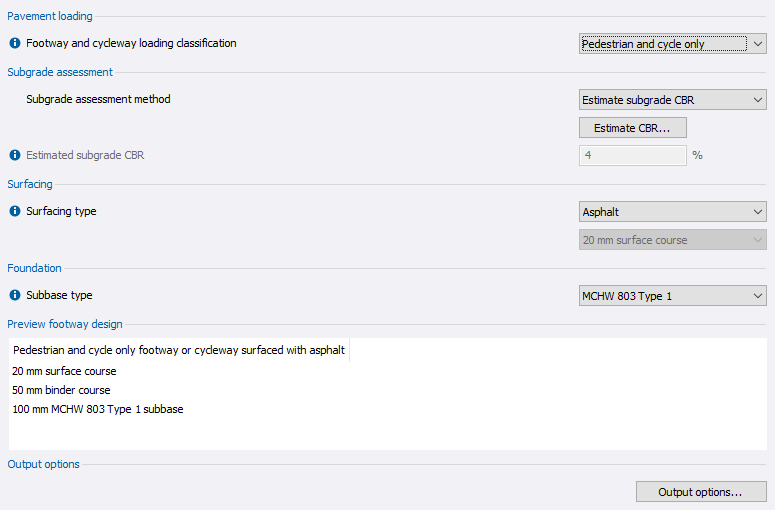Click the Foundation section heading
This screenshot has width=775, height=510.
coord(34,268)
